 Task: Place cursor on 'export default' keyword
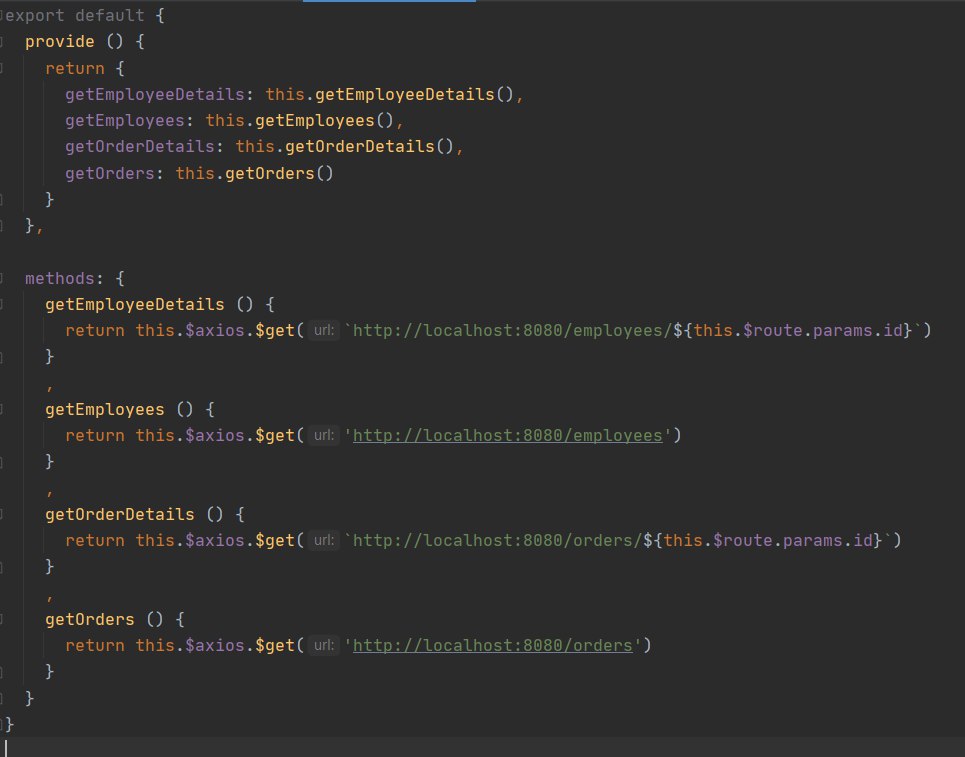pyautogui.click(x=74, y=15)
